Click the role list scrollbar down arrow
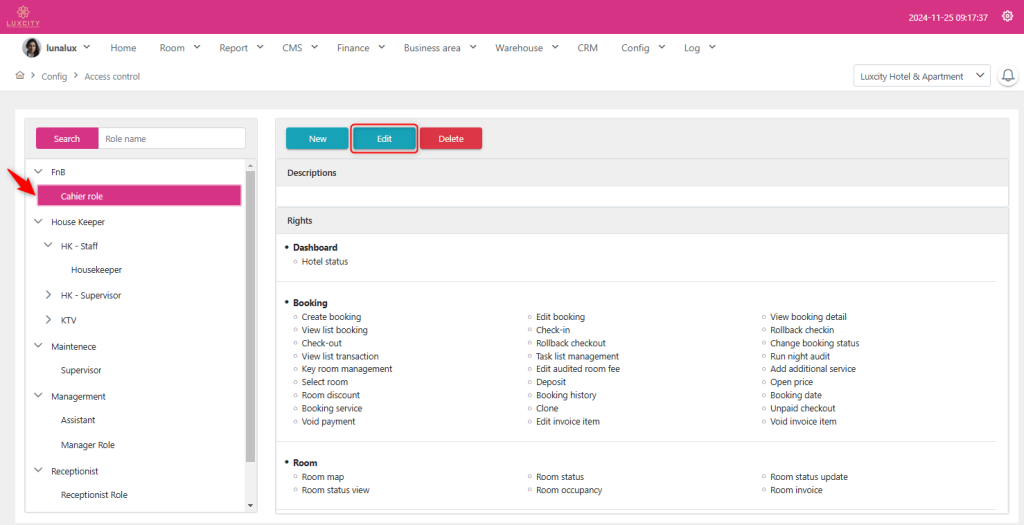 (x=250, y=506)
